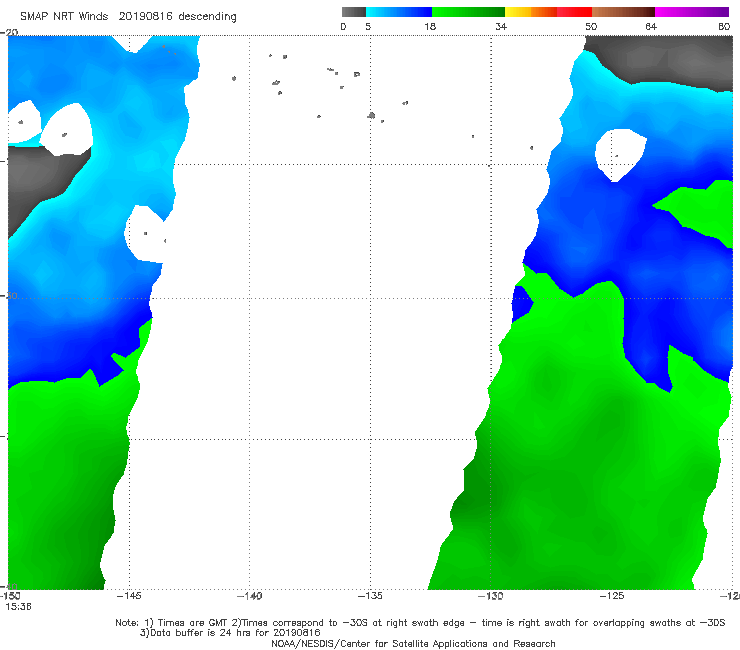
Task: Select the yellow-orange segment of color scale
Action: [x=531, y=12]
